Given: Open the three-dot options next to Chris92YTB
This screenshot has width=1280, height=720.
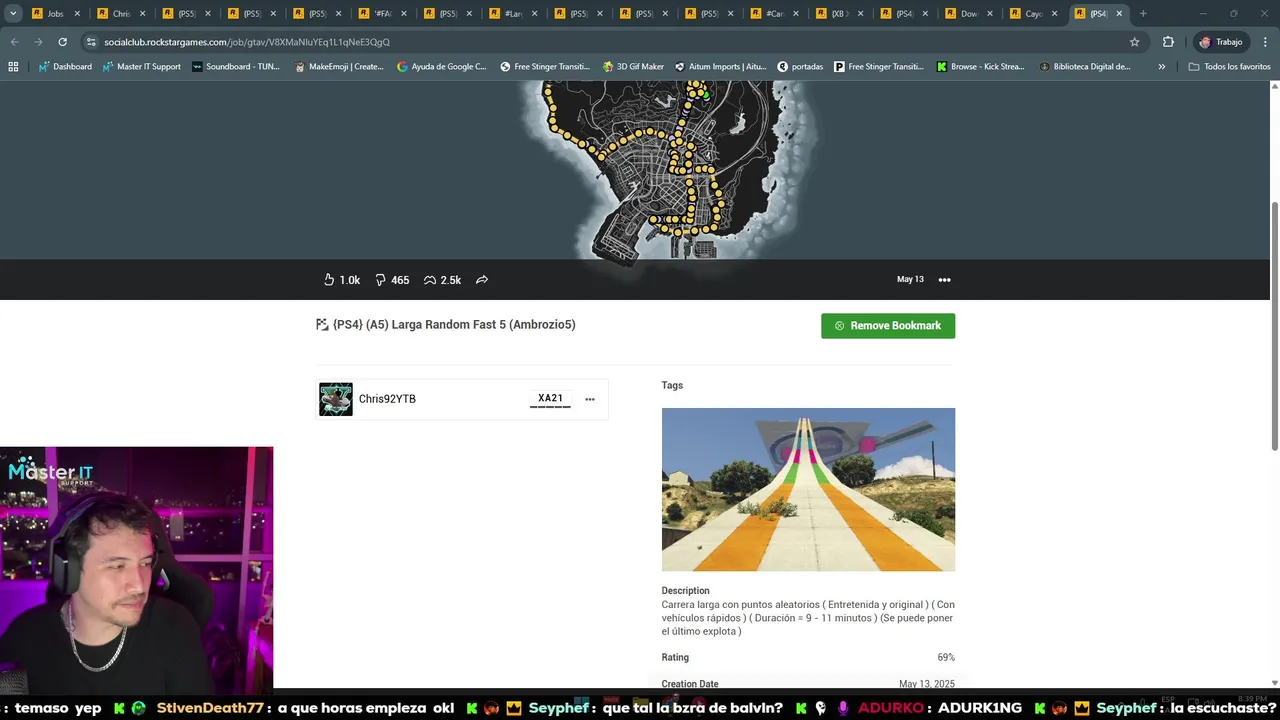Looking at the screenshot, I should [590, 399].
